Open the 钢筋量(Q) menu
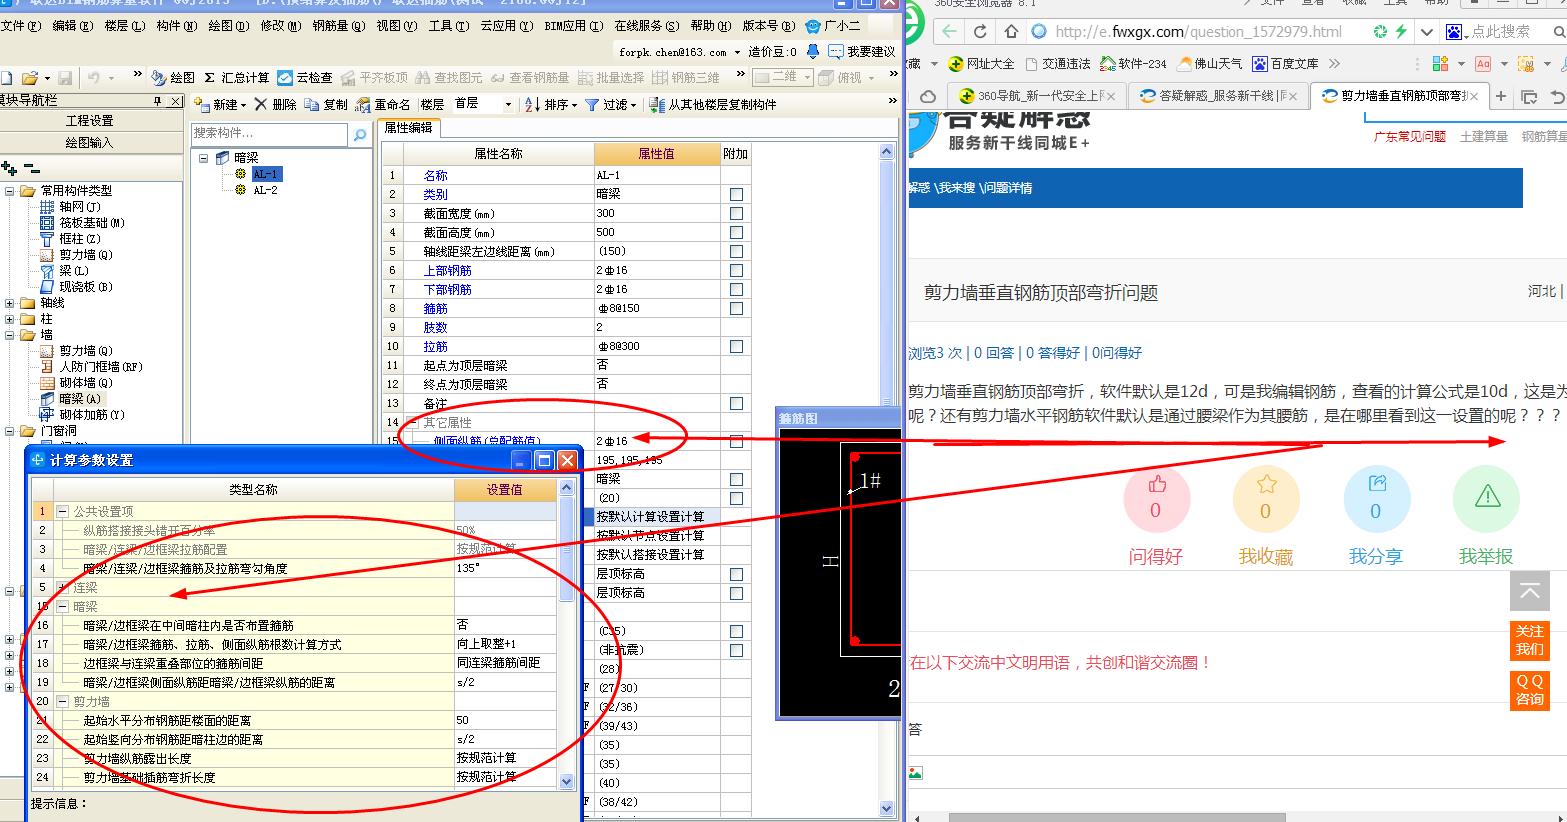Image resolution: width=1567 pixels, height=822 pixels. tap(339, 26)
